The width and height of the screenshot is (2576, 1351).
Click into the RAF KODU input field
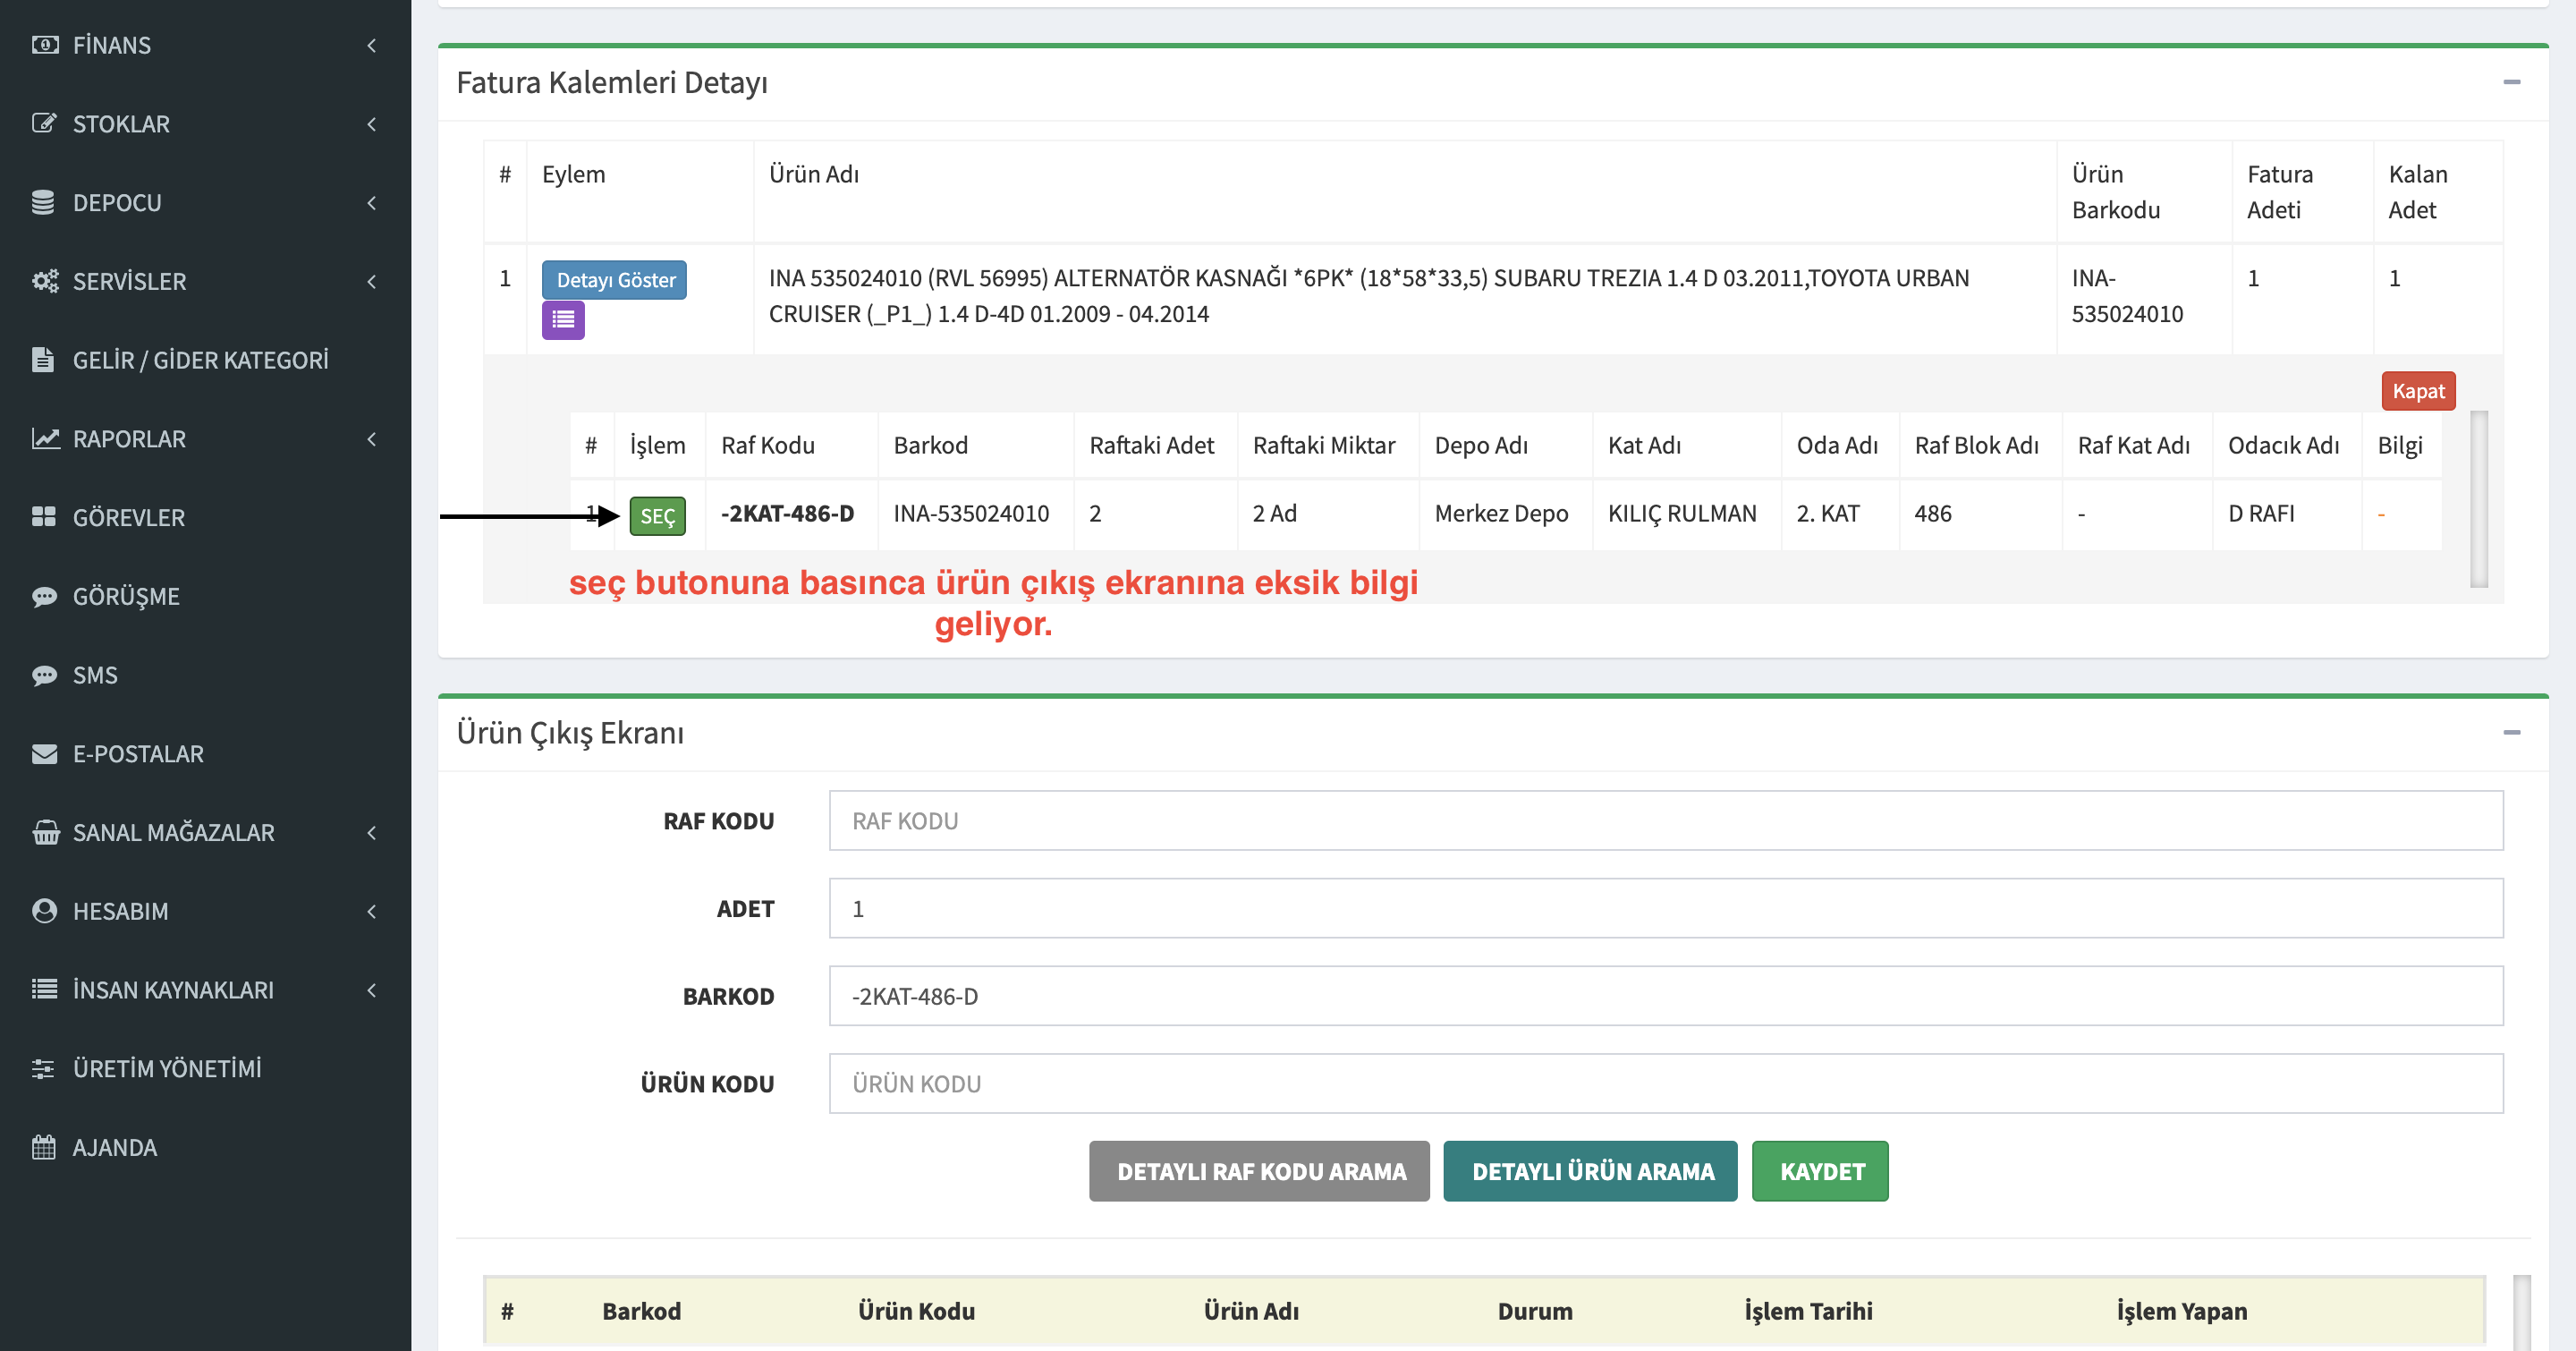coord(1665,821)
